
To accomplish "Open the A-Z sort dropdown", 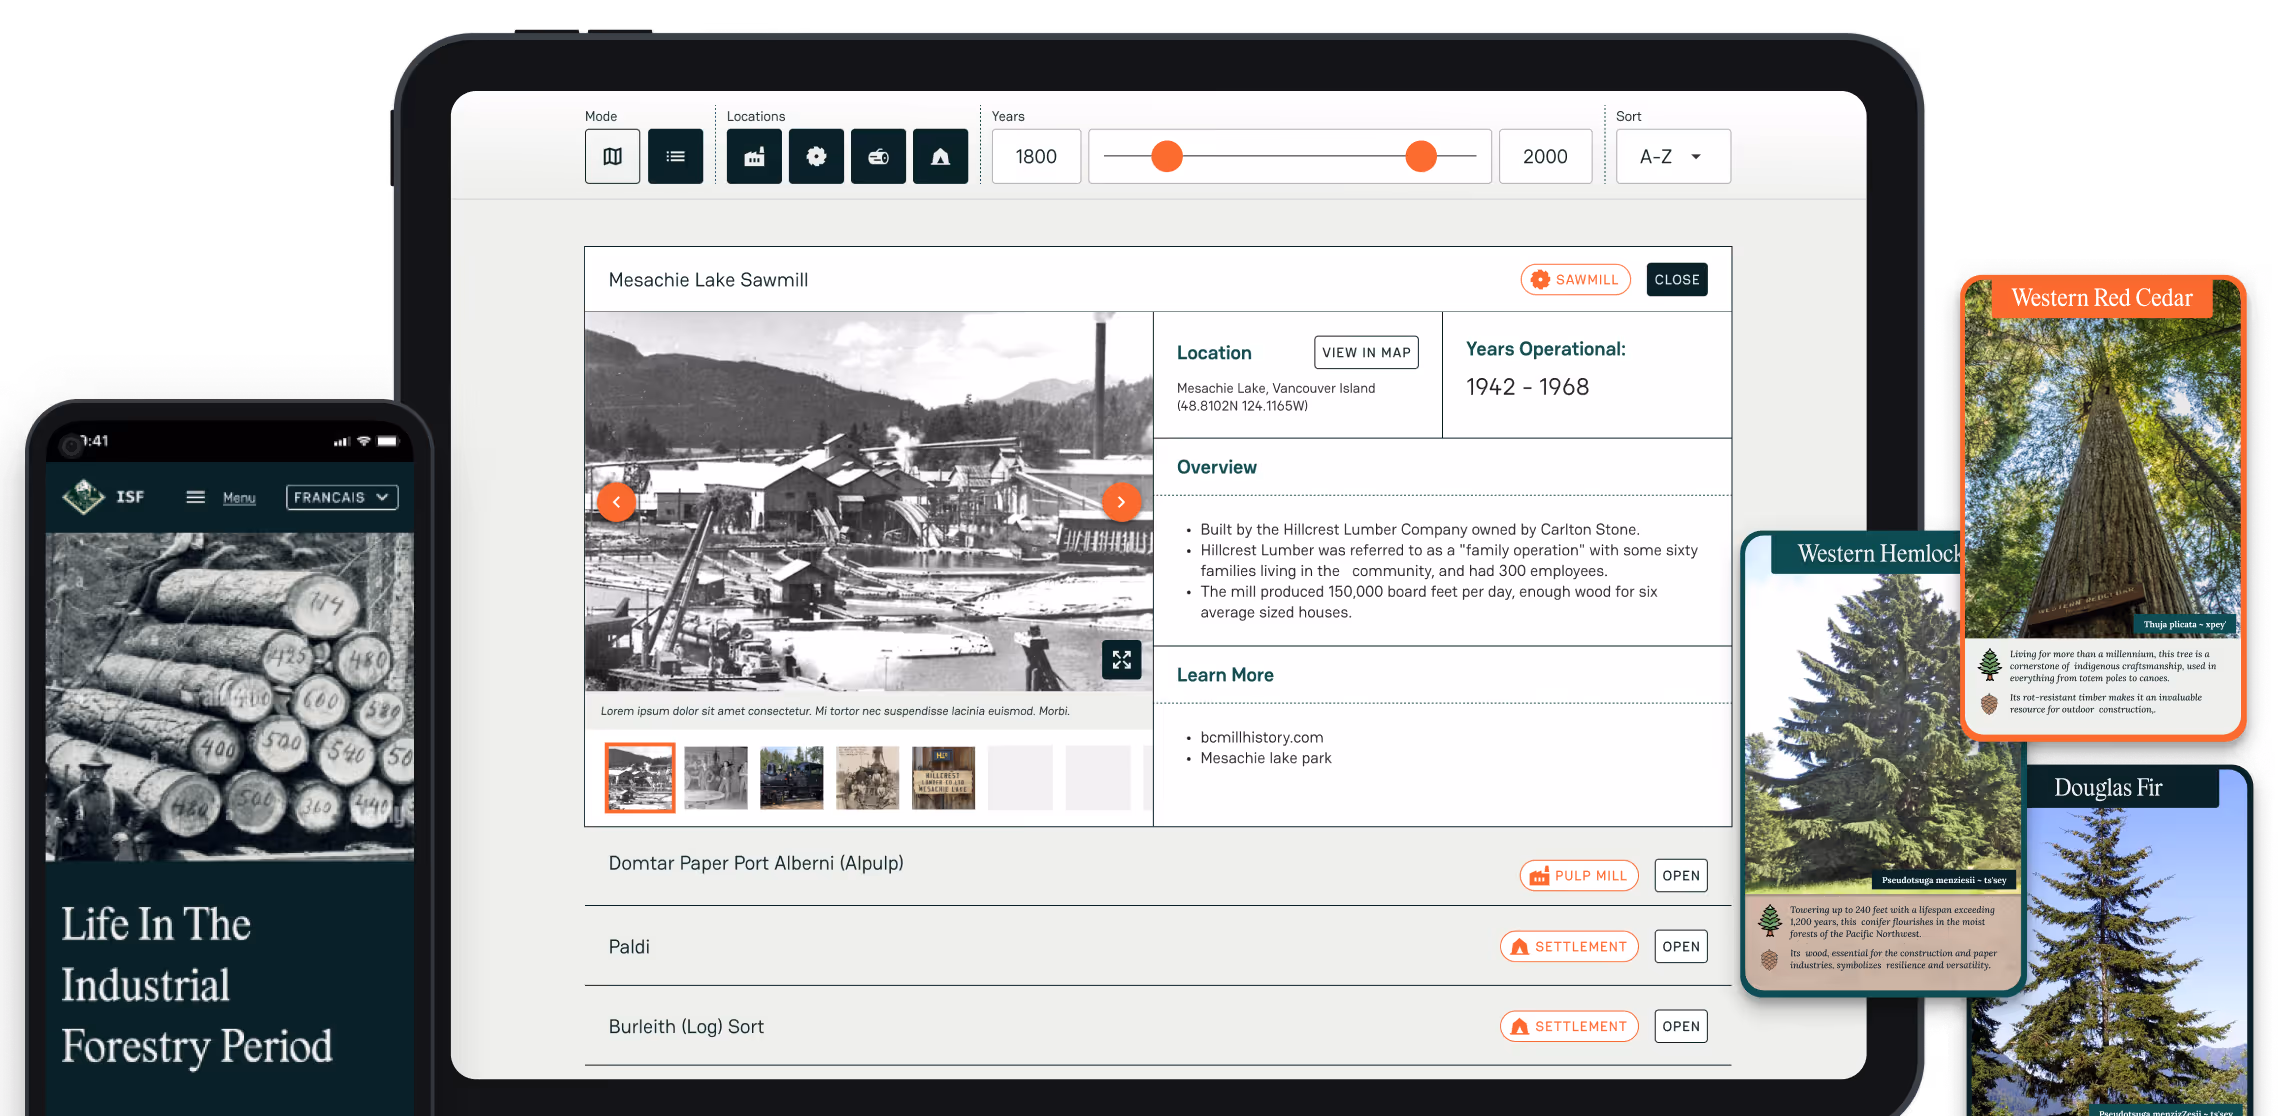I will [x=1672, y=156].
